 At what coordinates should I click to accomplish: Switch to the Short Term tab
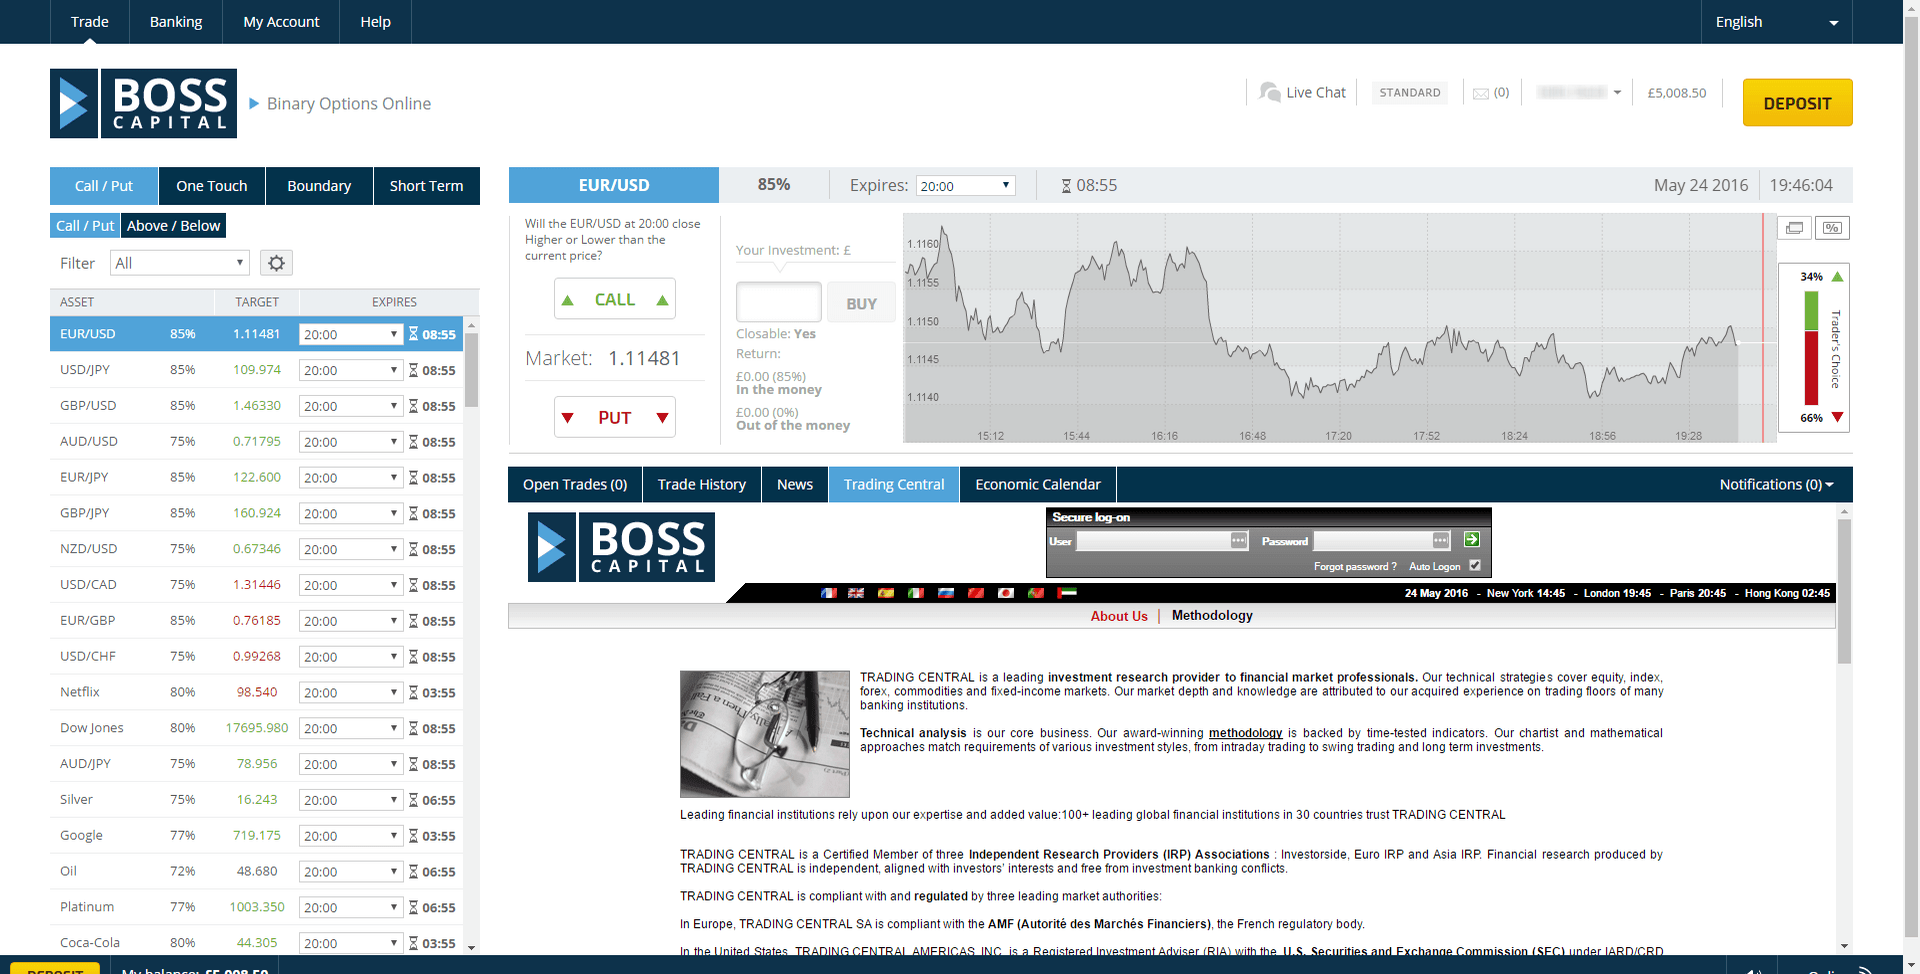pyautogui.click(x=426, y=186)
